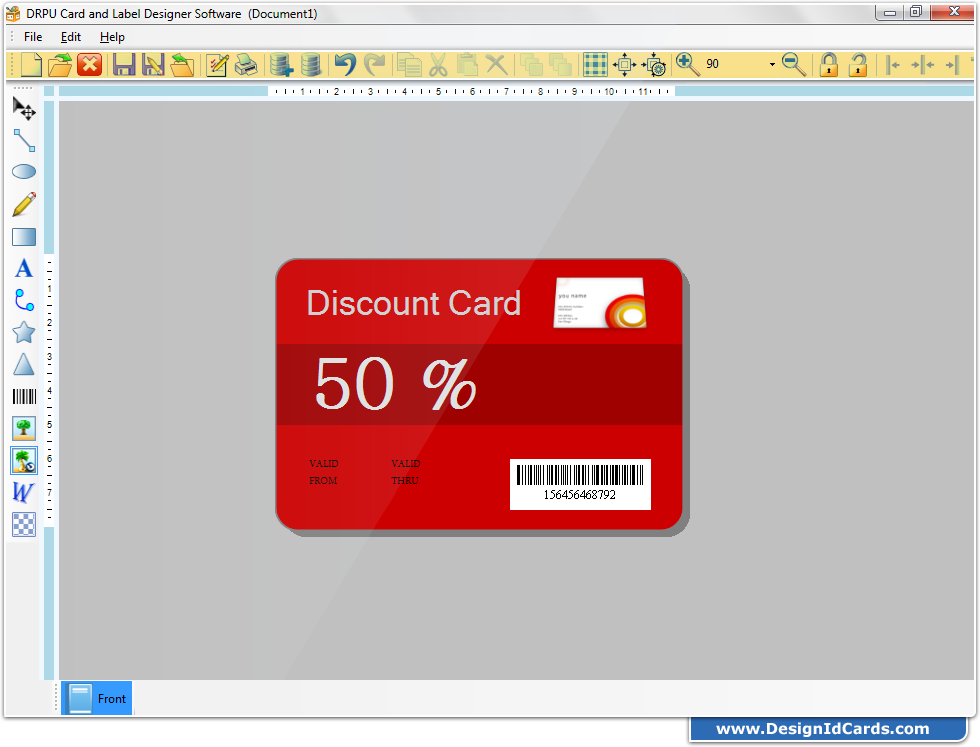Open the Edit menu
Viewport: 980px width, 747px height.
pyautogui.click(x=70, y=36)
